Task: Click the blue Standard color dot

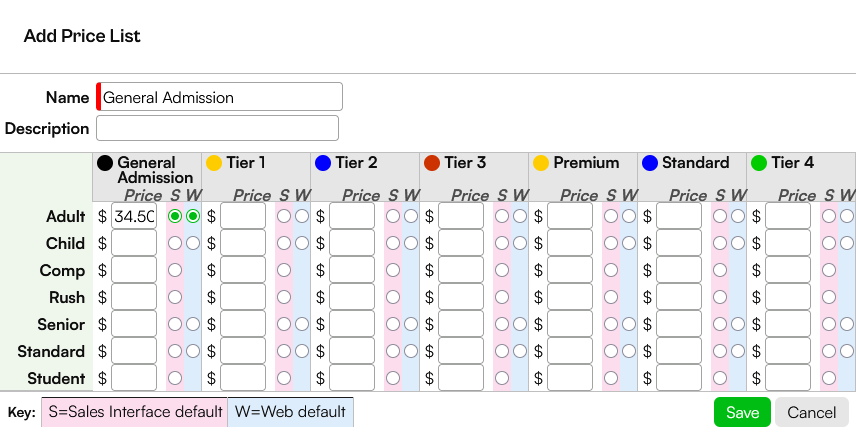Action: (x=650, y=163)
